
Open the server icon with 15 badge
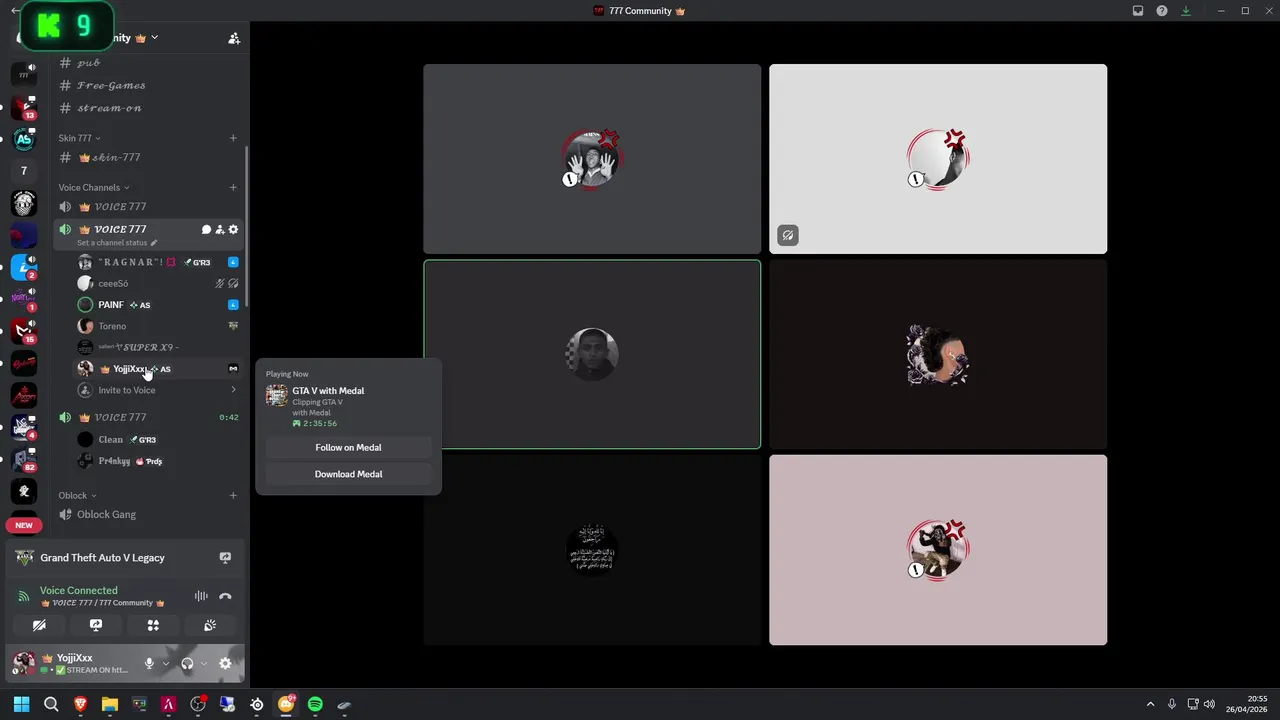24,331
